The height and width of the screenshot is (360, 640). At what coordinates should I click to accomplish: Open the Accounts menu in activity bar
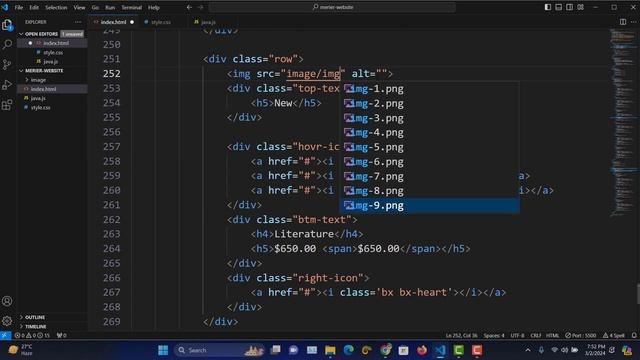[7, 301]
